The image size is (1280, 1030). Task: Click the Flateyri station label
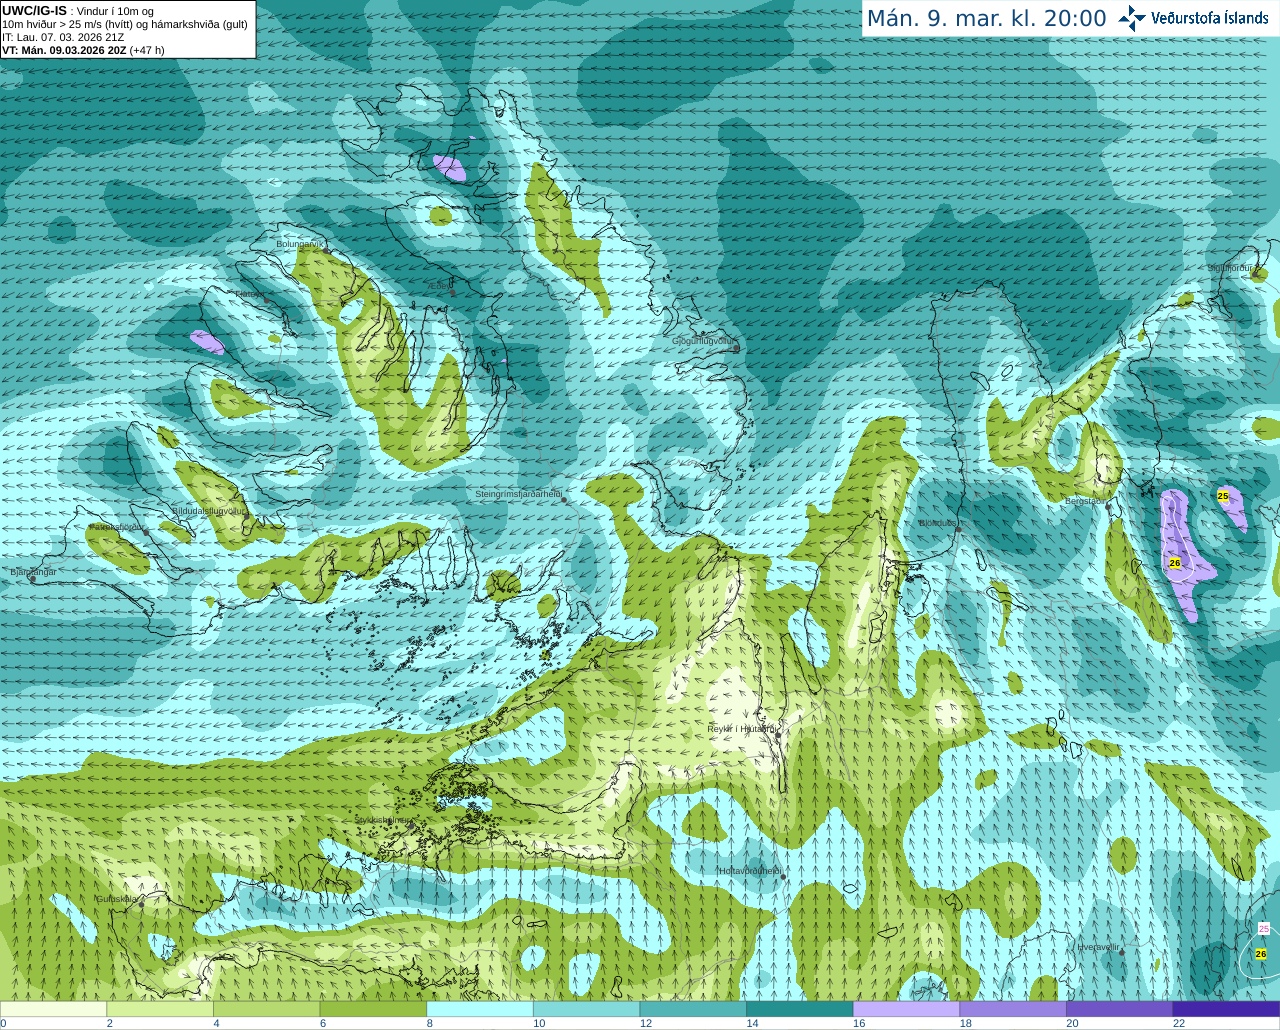point(248,293)
